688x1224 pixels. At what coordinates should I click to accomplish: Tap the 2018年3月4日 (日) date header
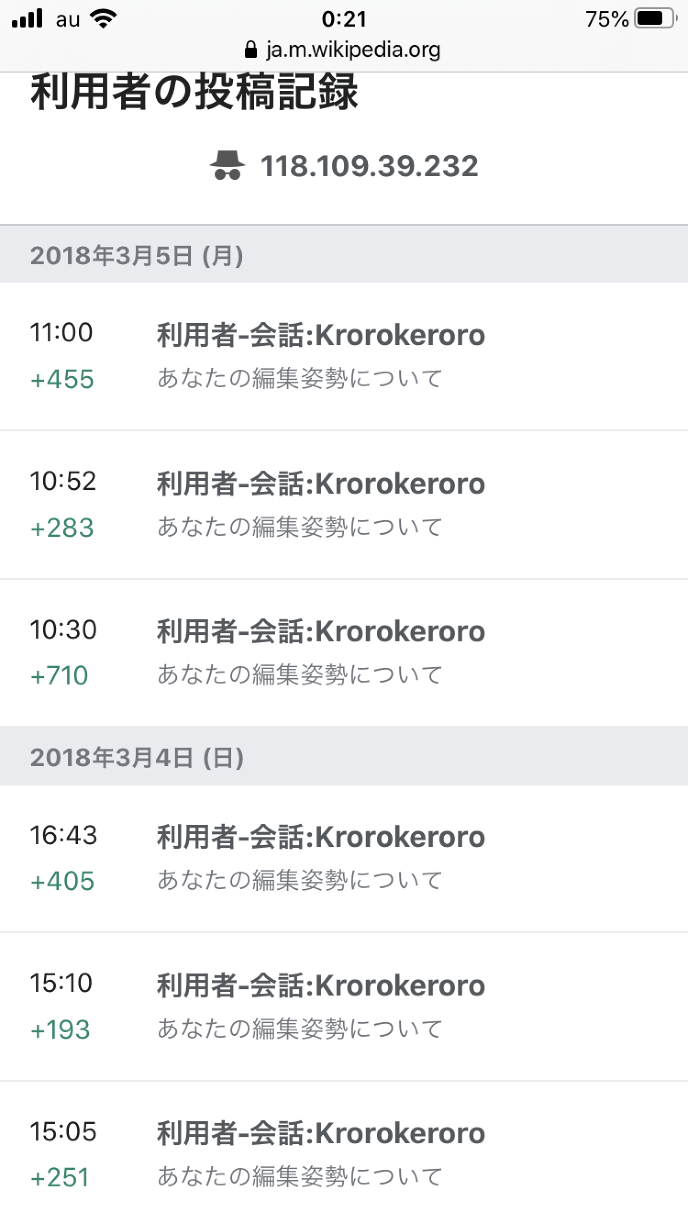[x=137, y=758]
